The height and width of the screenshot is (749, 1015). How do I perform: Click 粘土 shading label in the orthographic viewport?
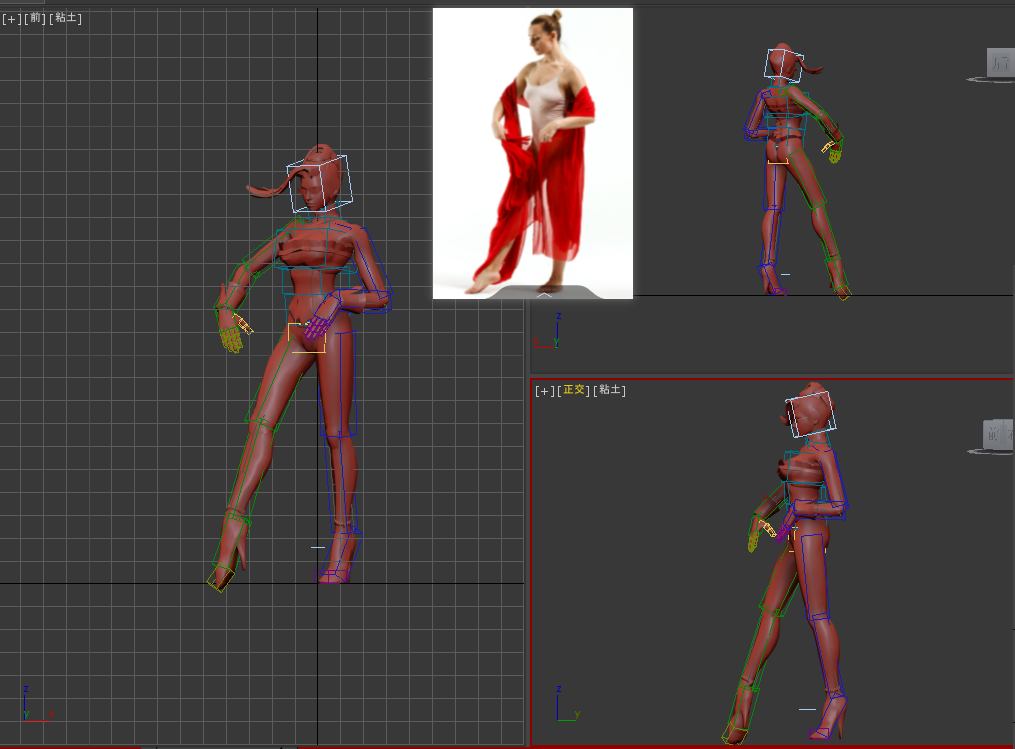[x=609, y=391]
